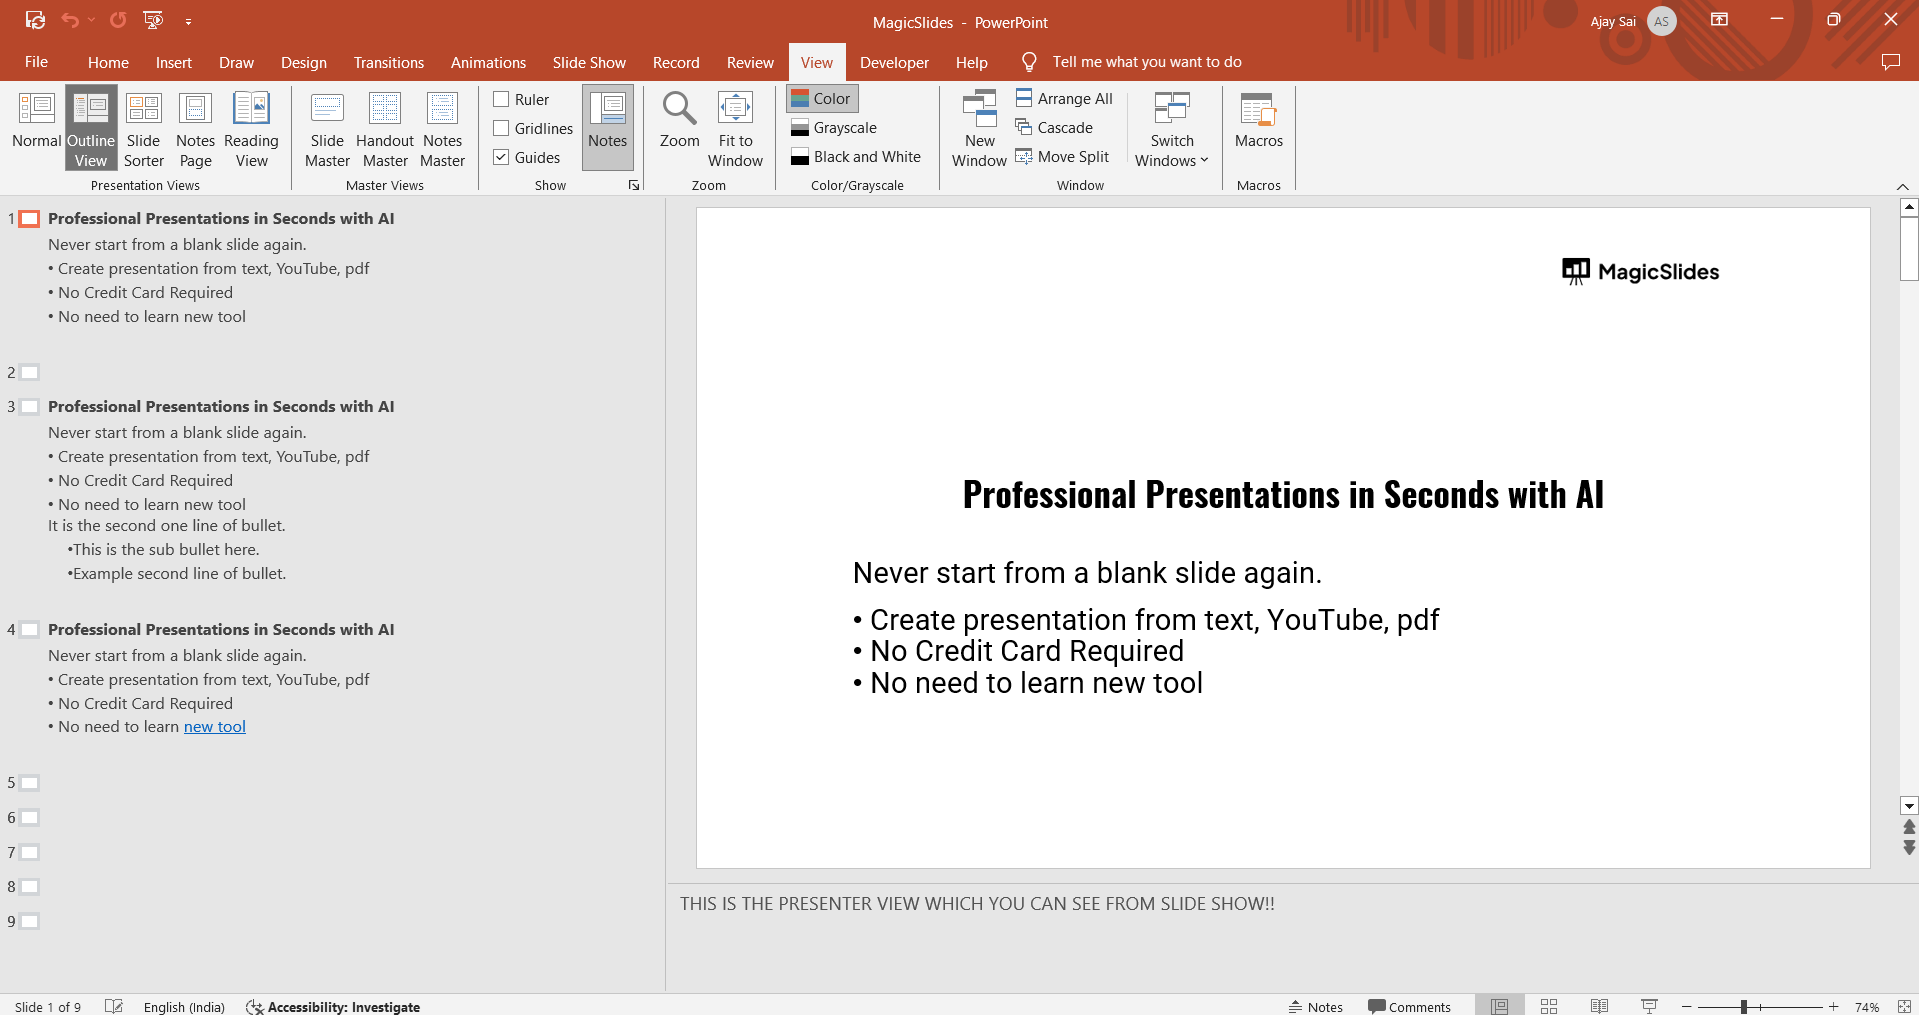The image size is (1919, 1015).
Task: Switch to the Design tab
Action: 303,62
